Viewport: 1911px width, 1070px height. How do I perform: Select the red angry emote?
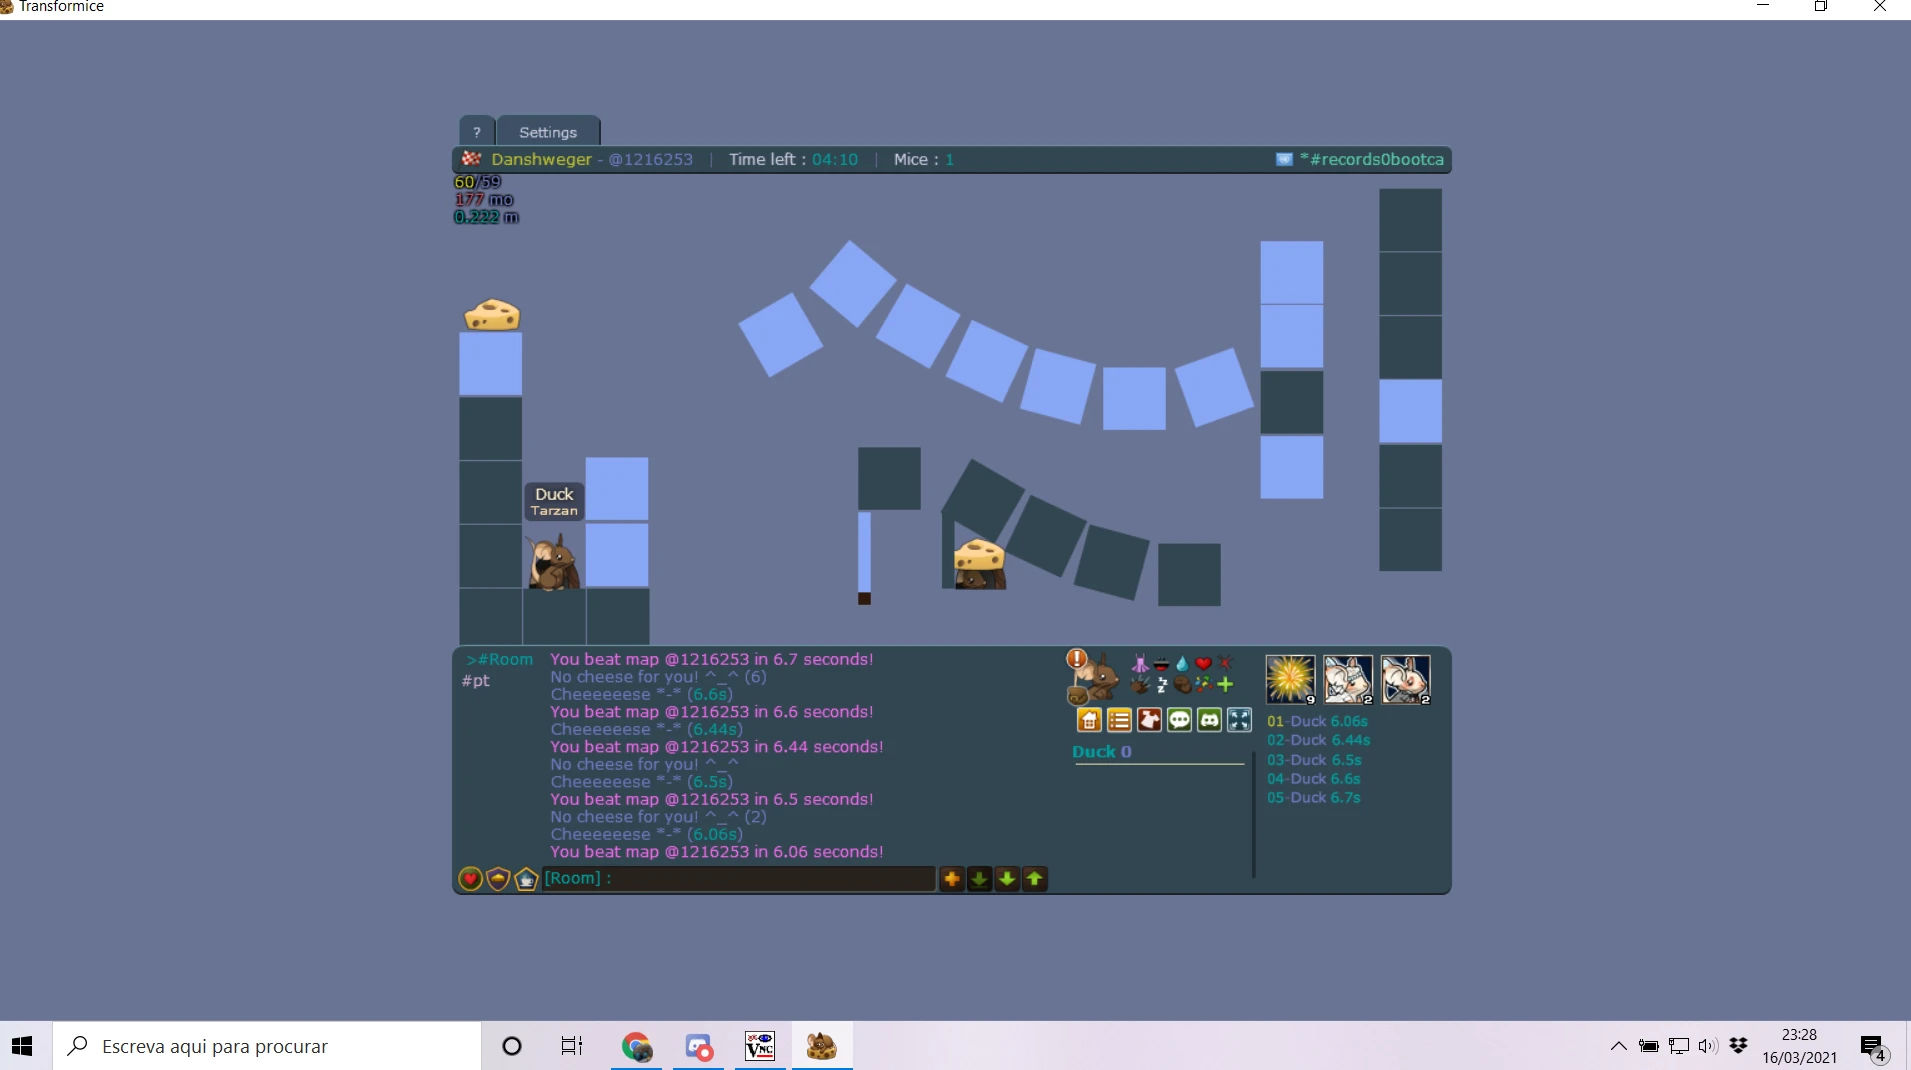(1225, 664)
